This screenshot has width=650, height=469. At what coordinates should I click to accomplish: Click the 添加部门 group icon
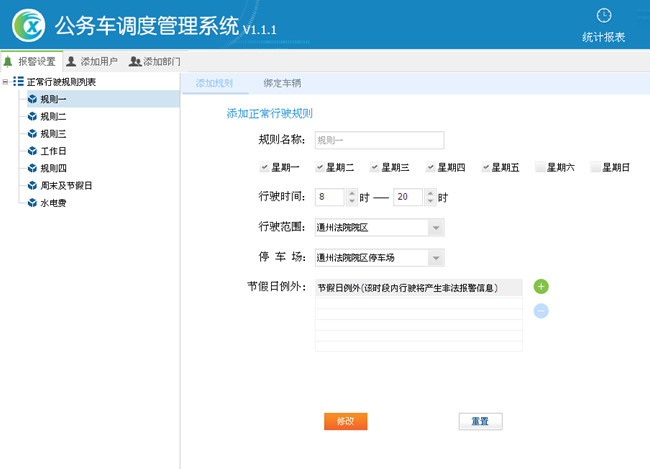[x=134, y=61]
